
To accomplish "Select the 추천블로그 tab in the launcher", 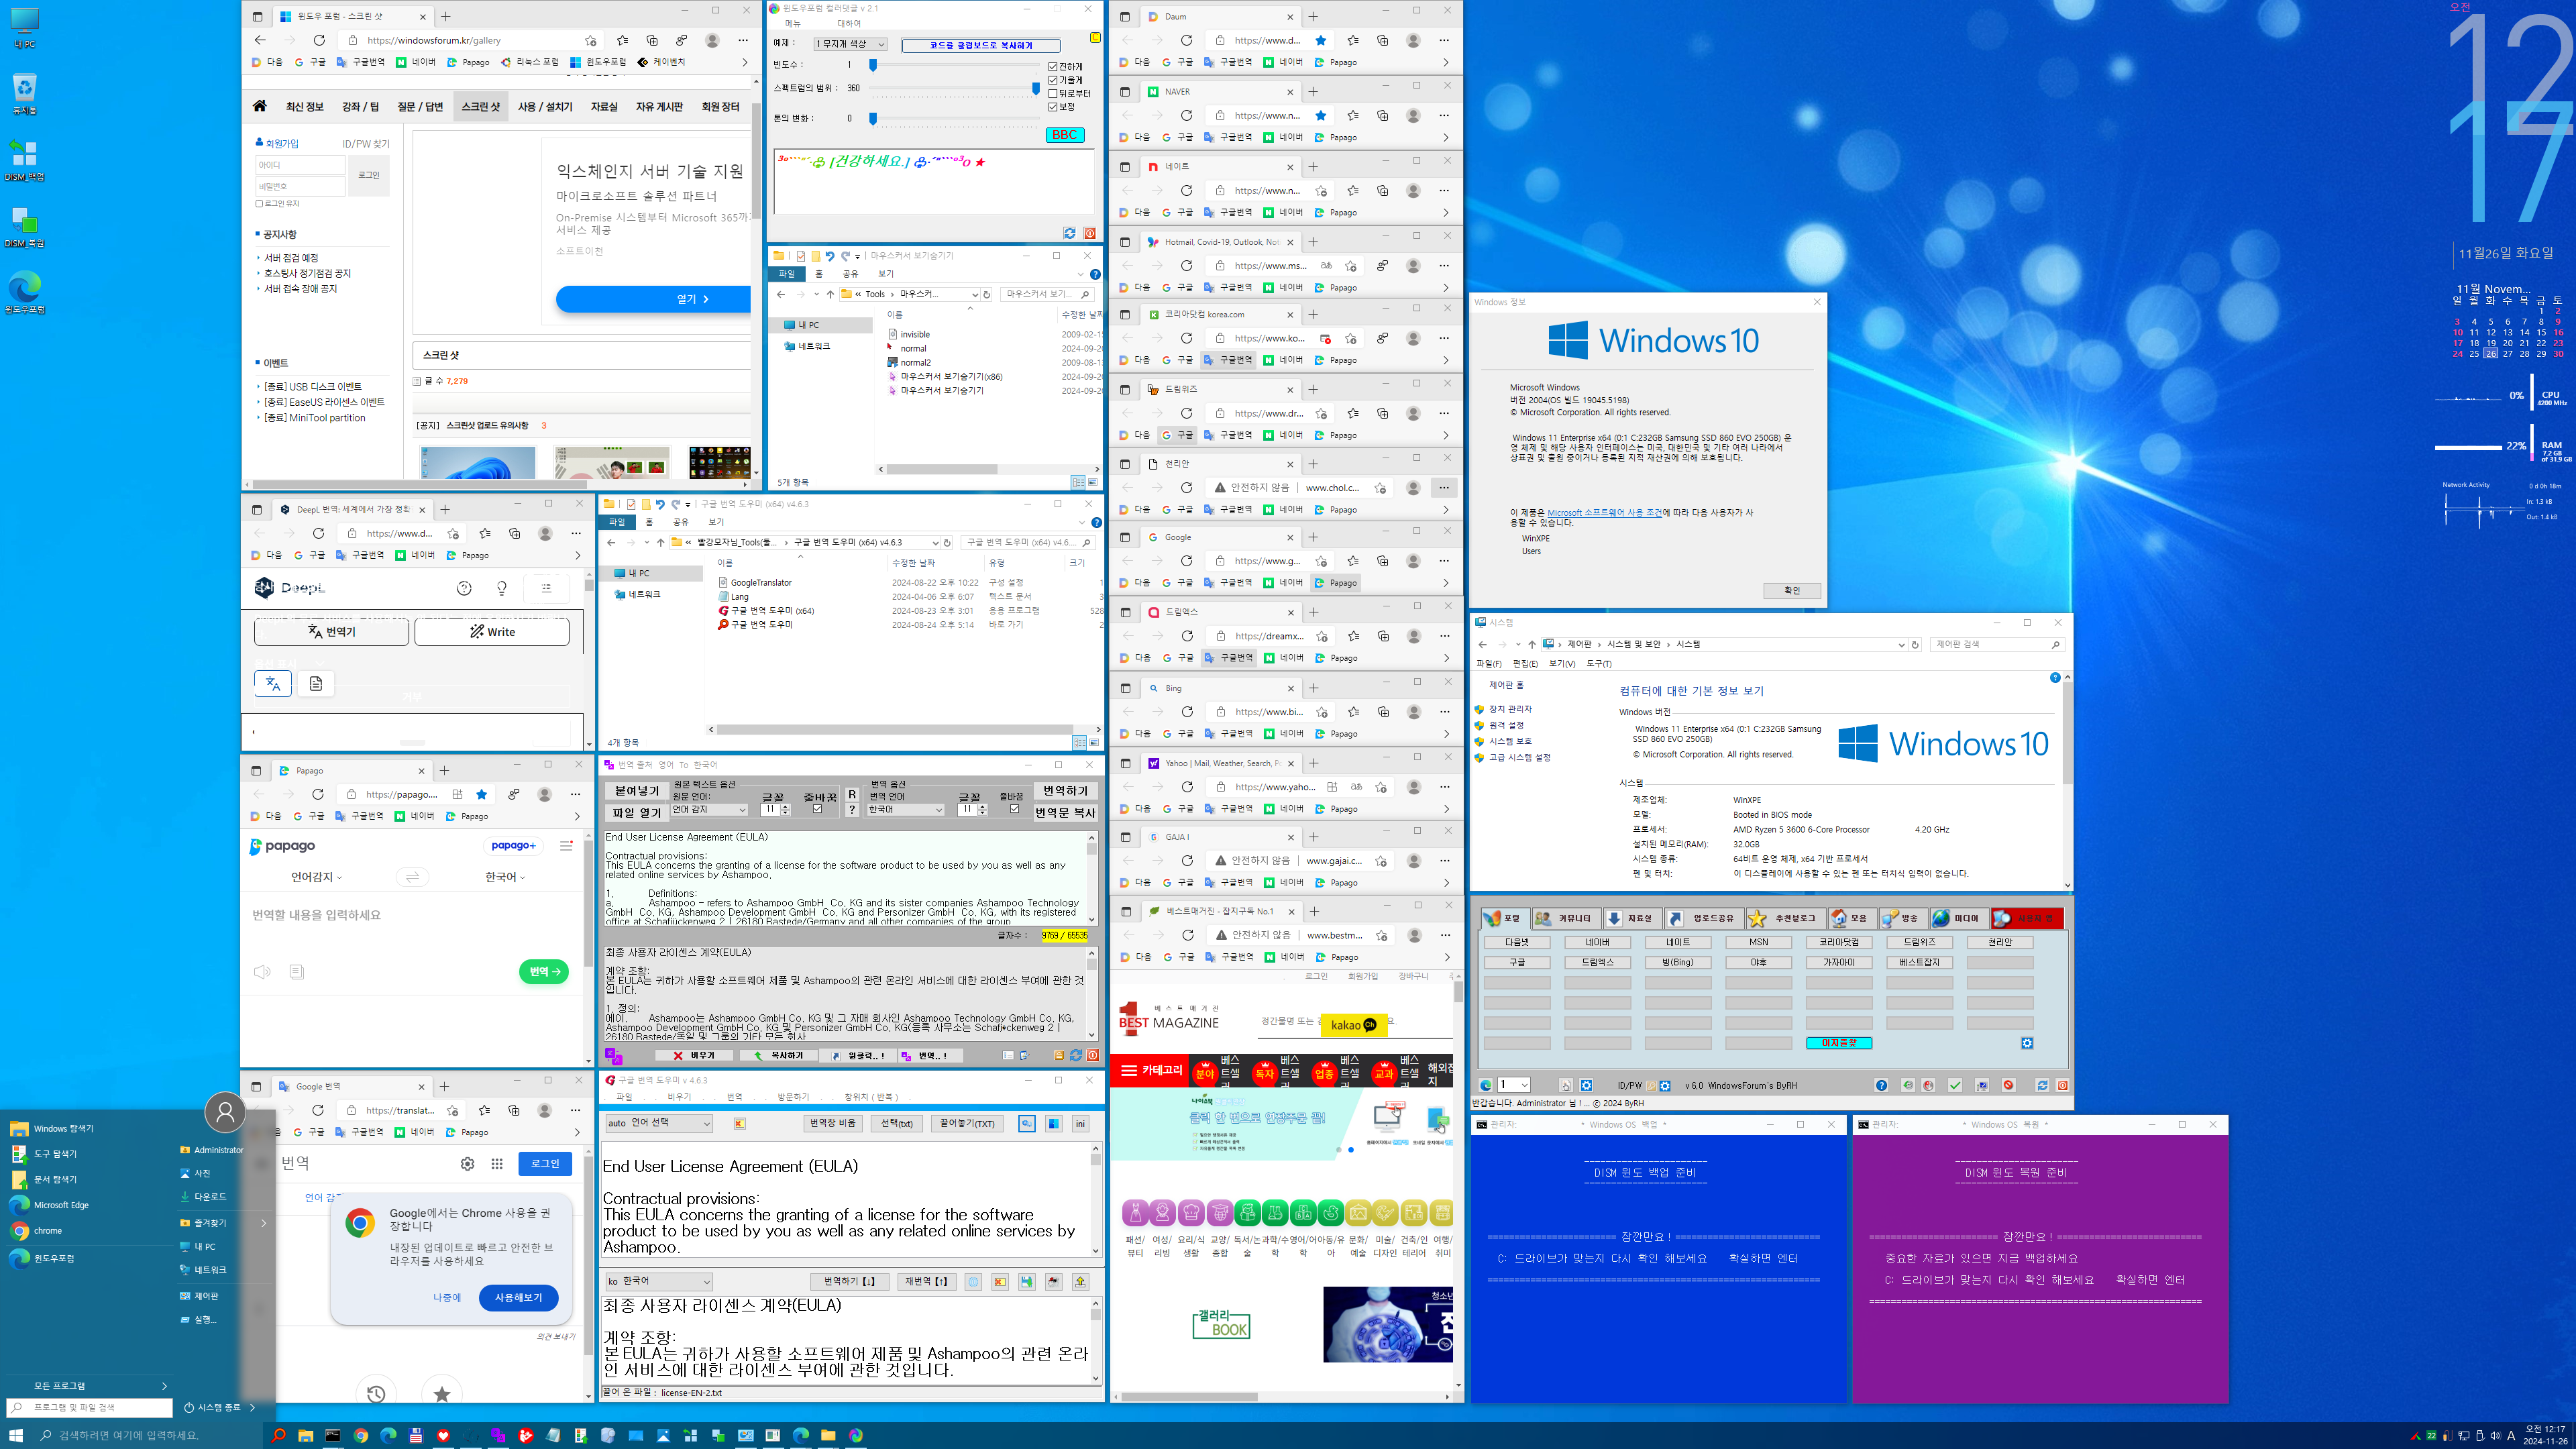I will [x=1785, y=918].
